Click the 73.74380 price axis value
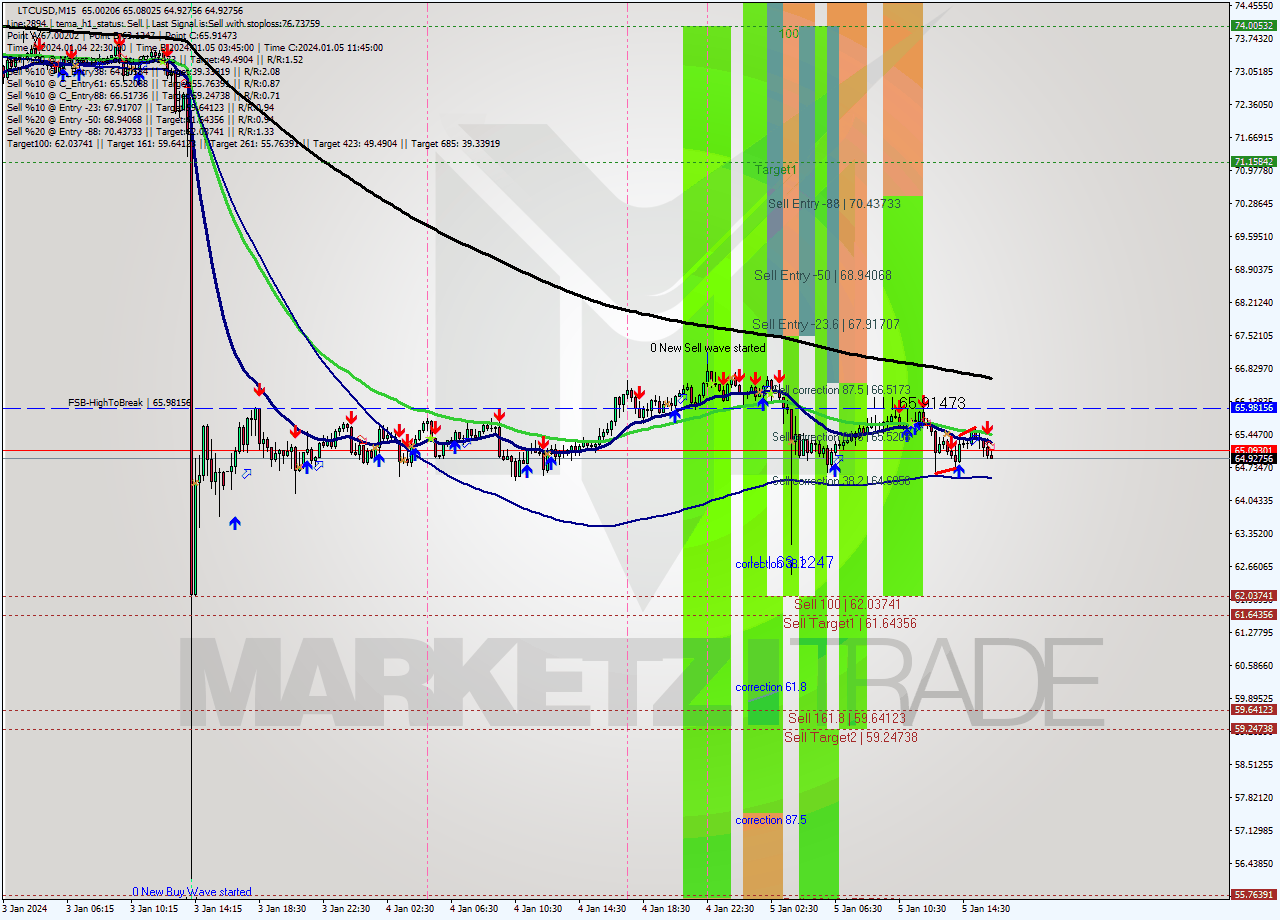1280x920 pixels. [1254, 38]
